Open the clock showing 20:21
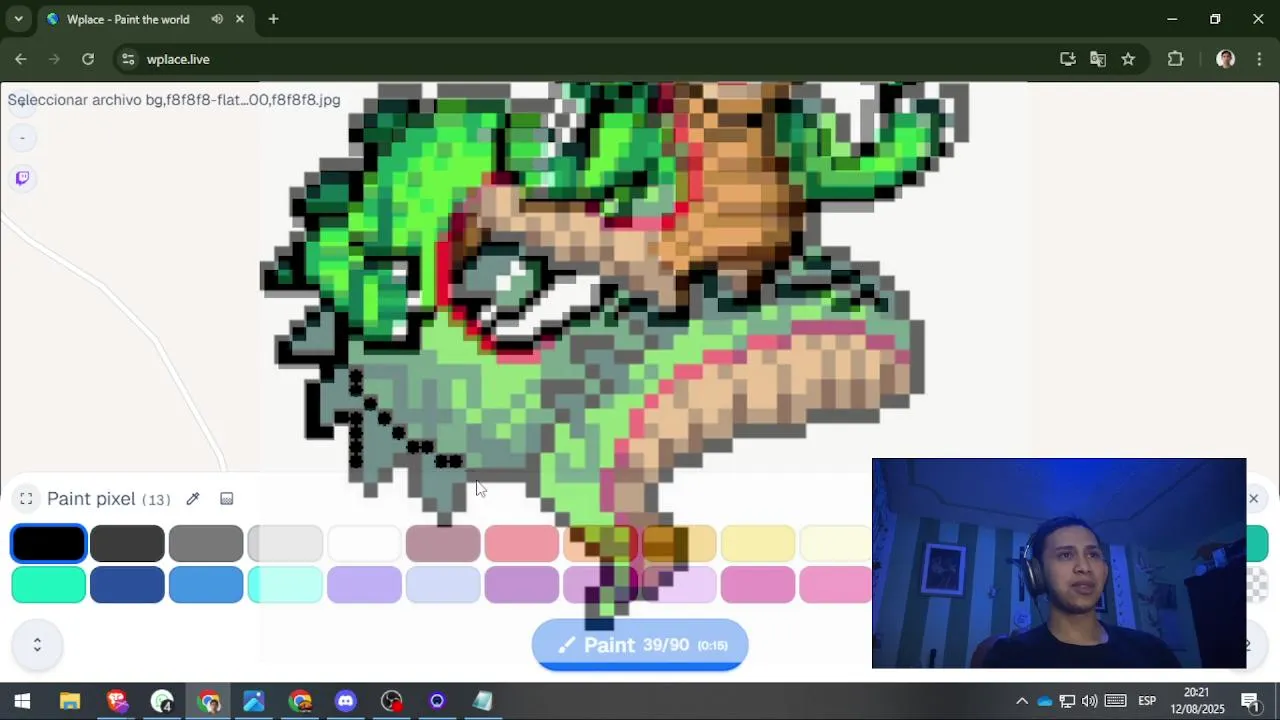 click(1197, 701)
